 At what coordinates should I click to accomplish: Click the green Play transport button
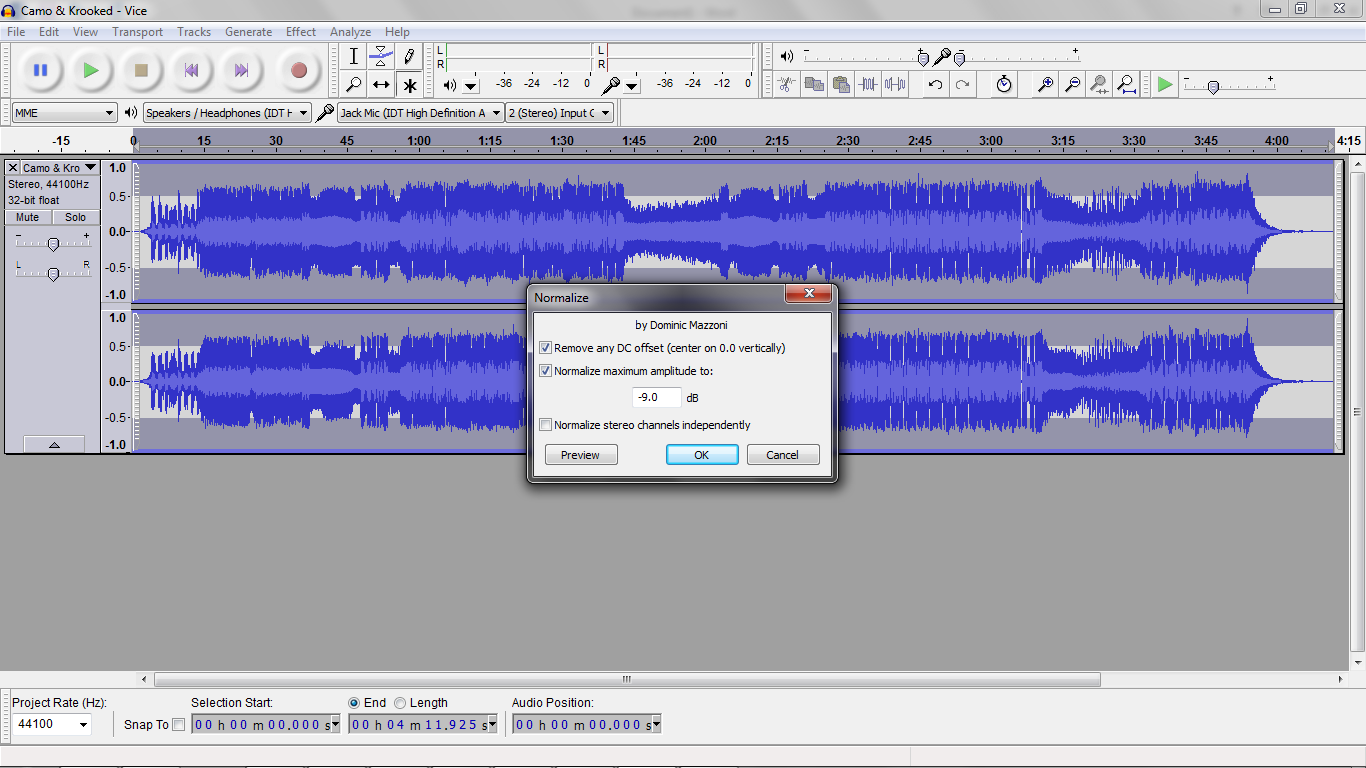click(91, 70)
